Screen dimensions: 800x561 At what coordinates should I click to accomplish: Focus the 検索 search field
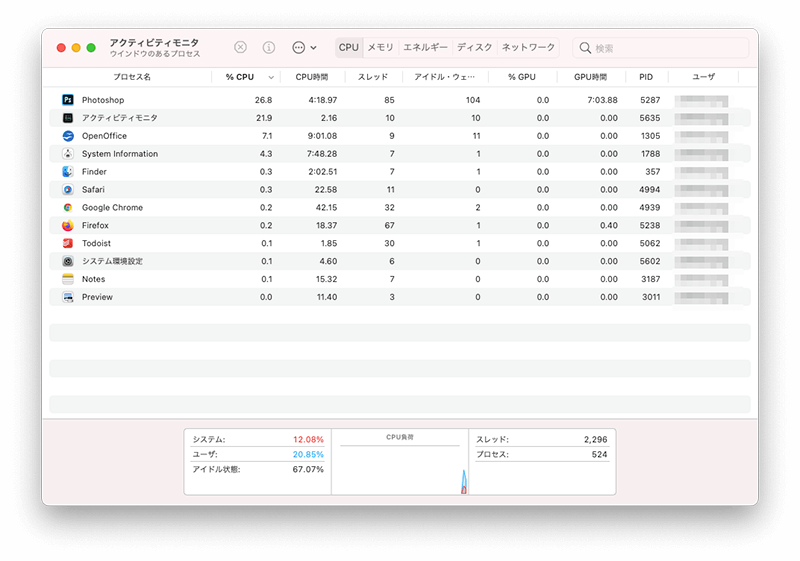661,48
